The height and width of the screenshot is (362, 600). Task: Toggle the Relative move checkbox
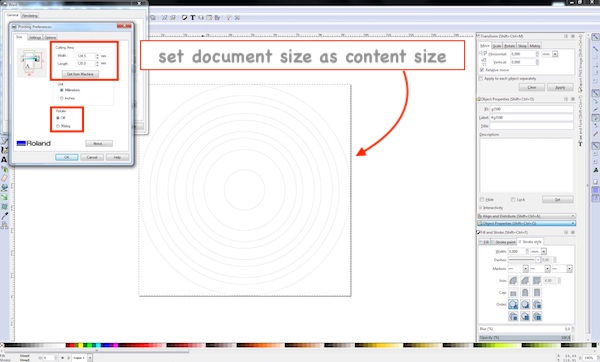coord(482,70)
